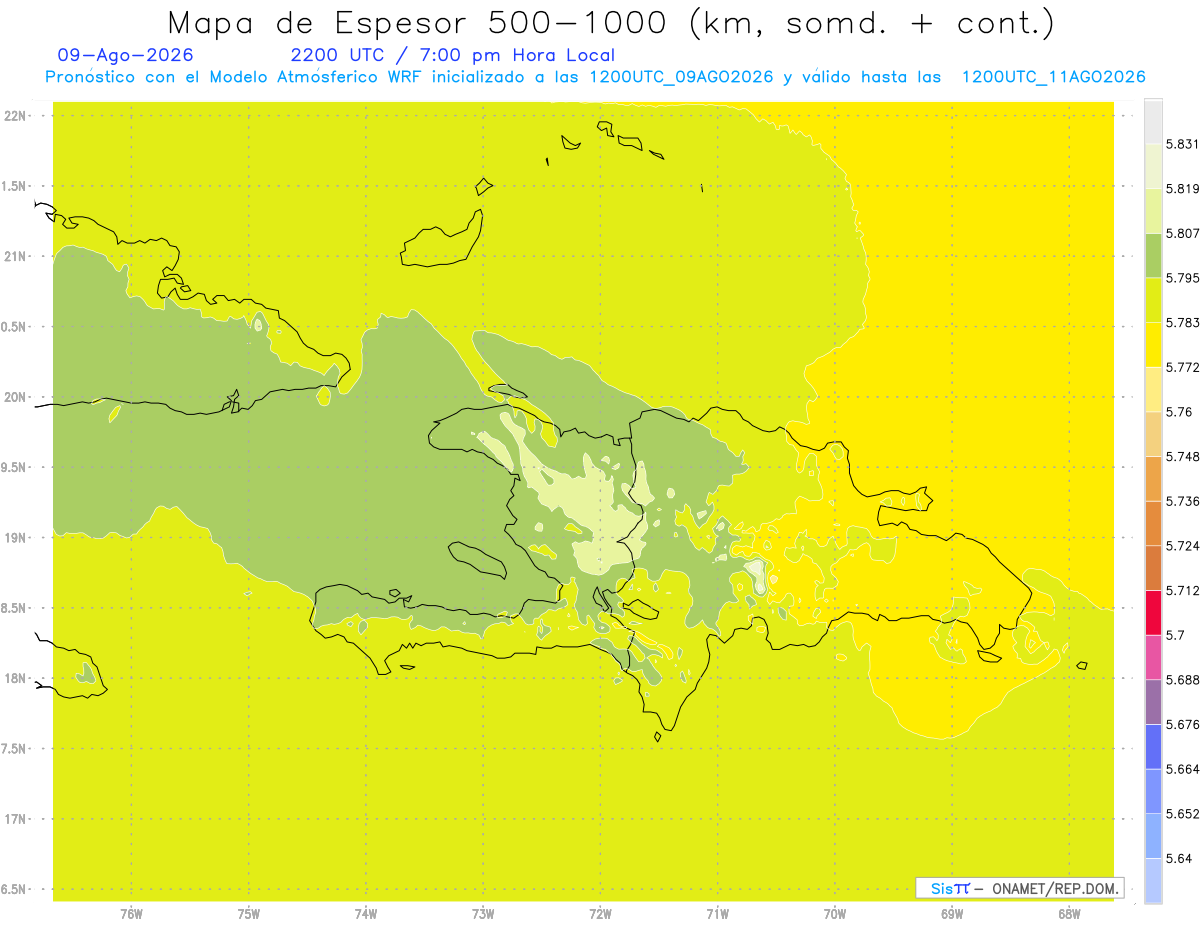This screenshot has height=927, width=1200.
Task: Select the palest blue swatch below 5.64
Action: tap(1153, 881)
